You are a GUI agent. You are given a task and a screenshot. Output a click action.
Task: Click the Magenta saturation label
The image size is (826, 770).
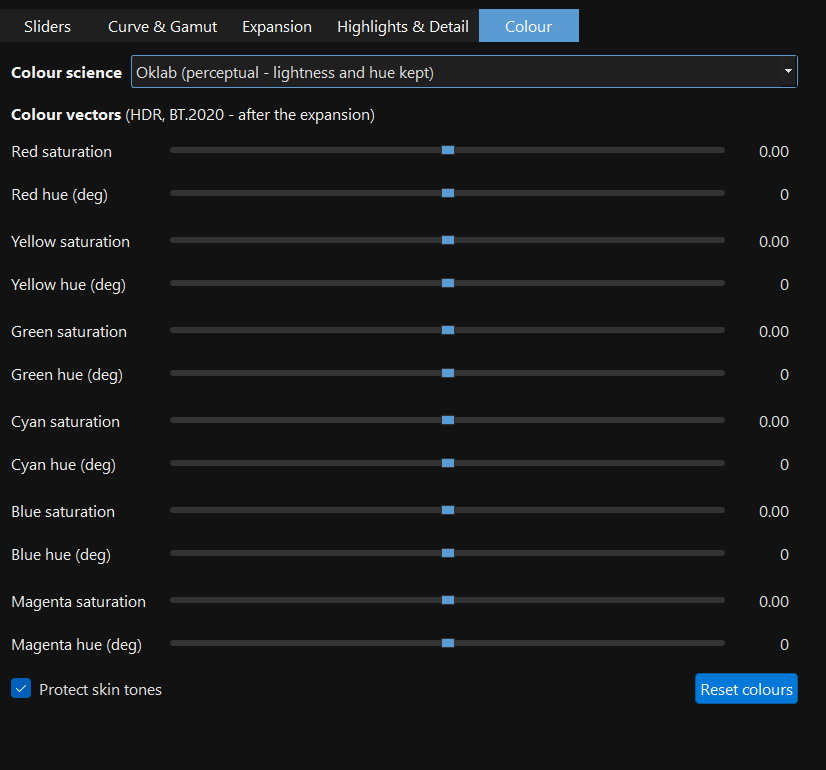click(x=78, y=602)
